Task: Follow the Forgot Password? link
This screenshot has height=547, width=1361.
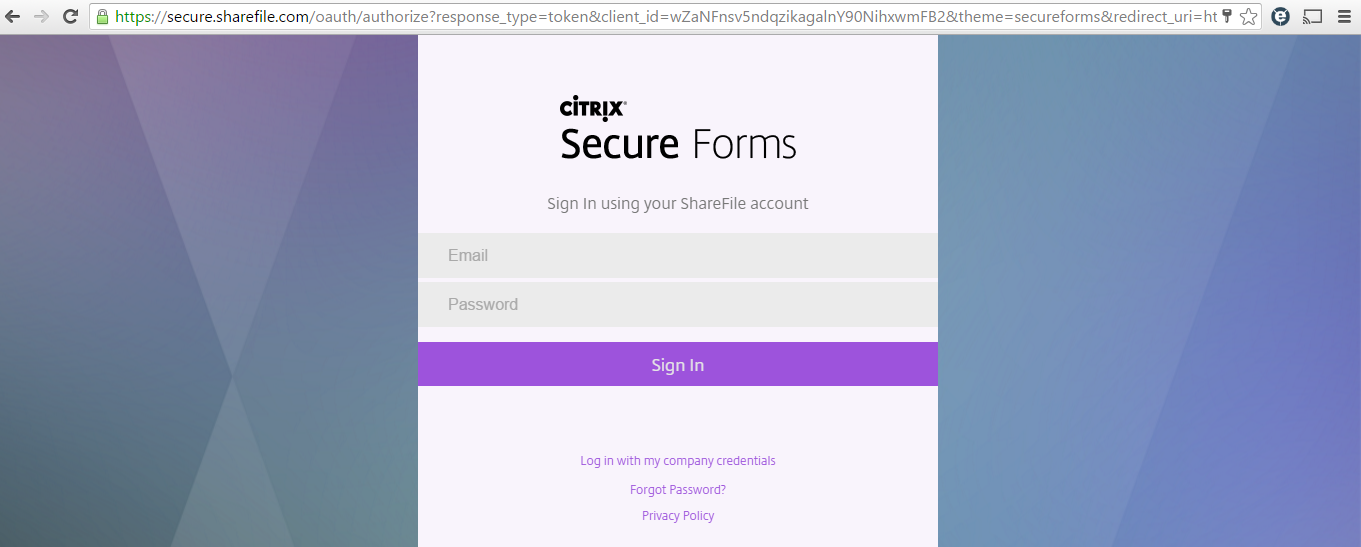Action: tap(678, 490)
